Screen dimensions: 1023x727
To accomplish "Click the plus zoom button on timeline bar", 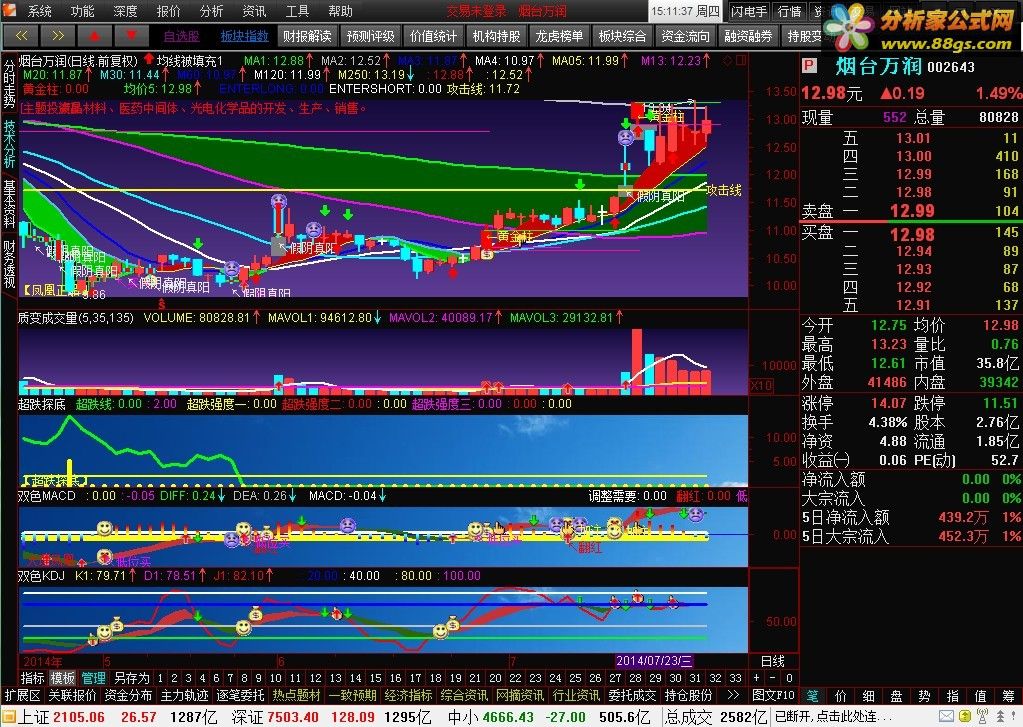I will click(x=756, y=678).
